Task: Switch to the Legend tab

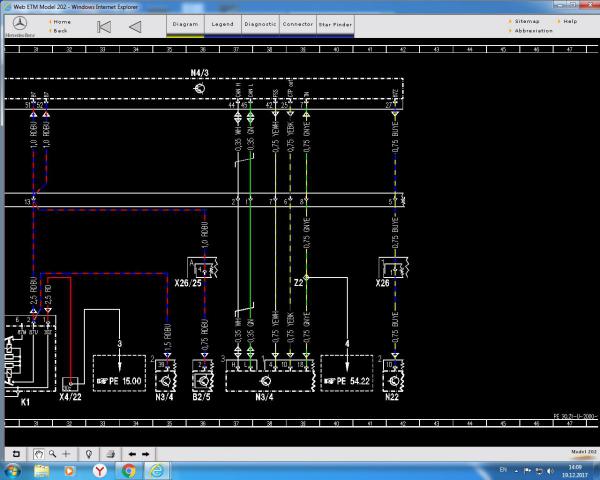Action: click(221, 22)
